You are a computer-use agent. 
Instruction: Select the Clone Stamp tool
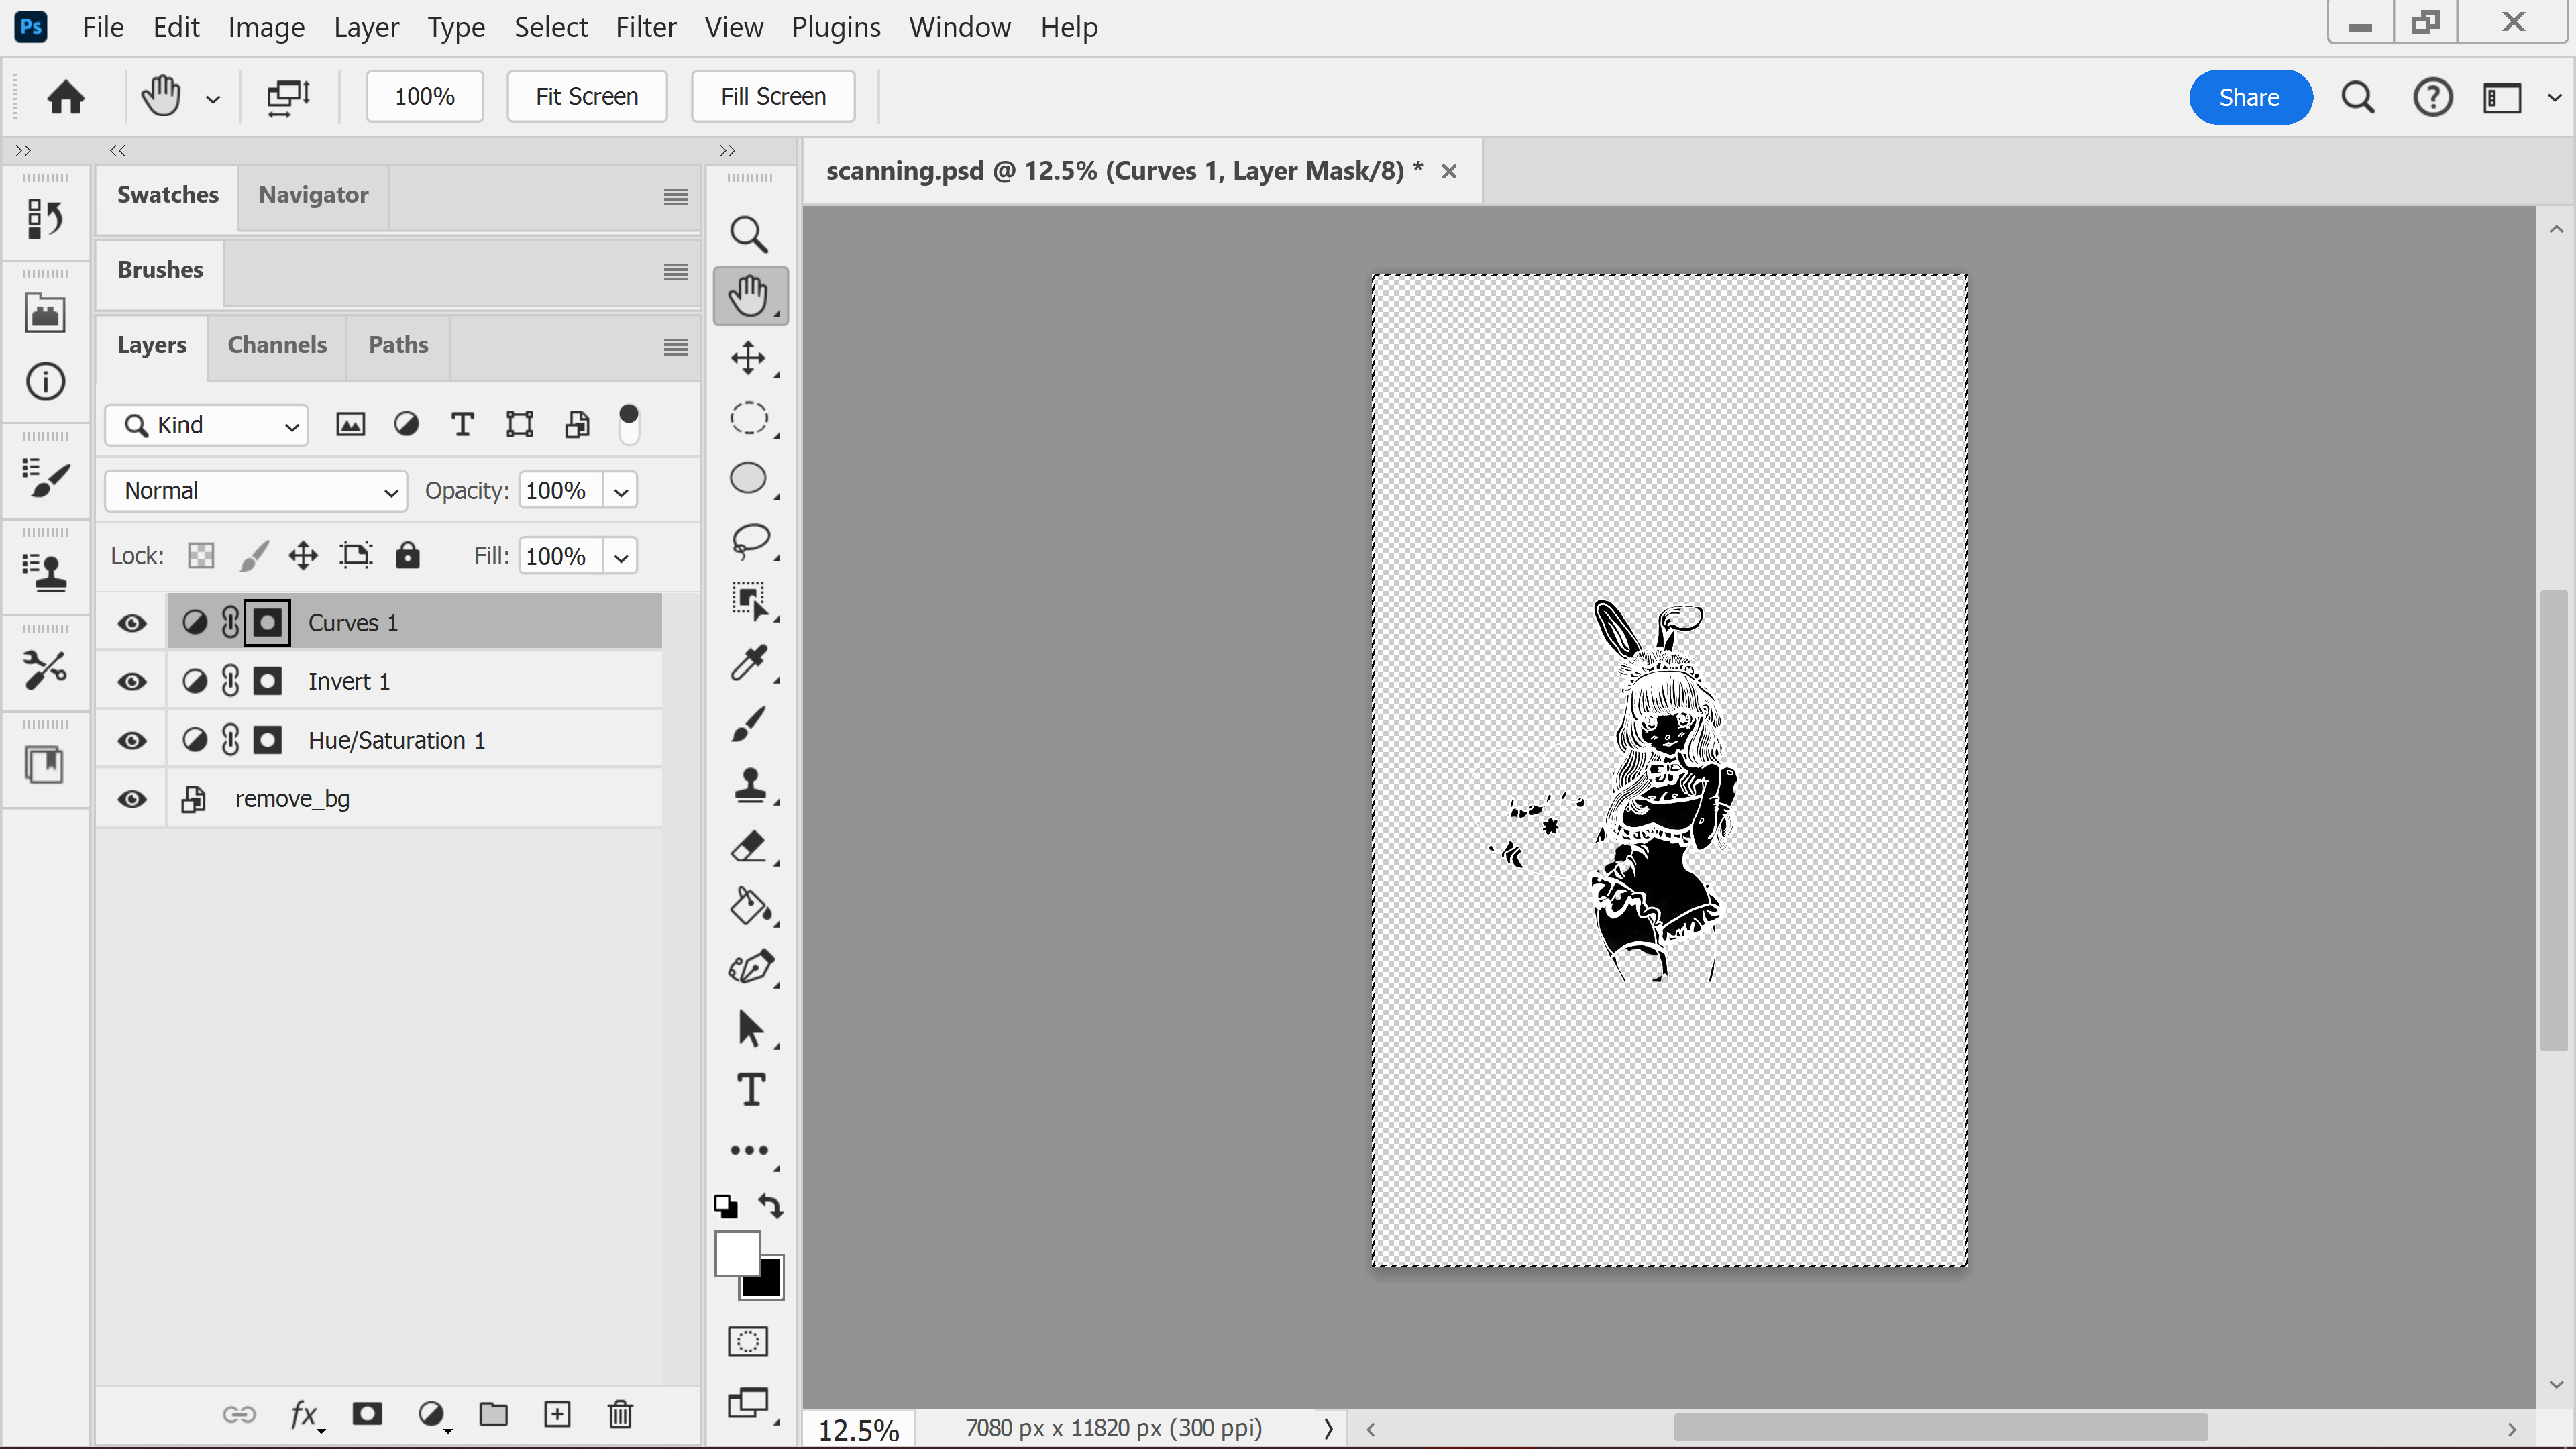tap(749, 785)
